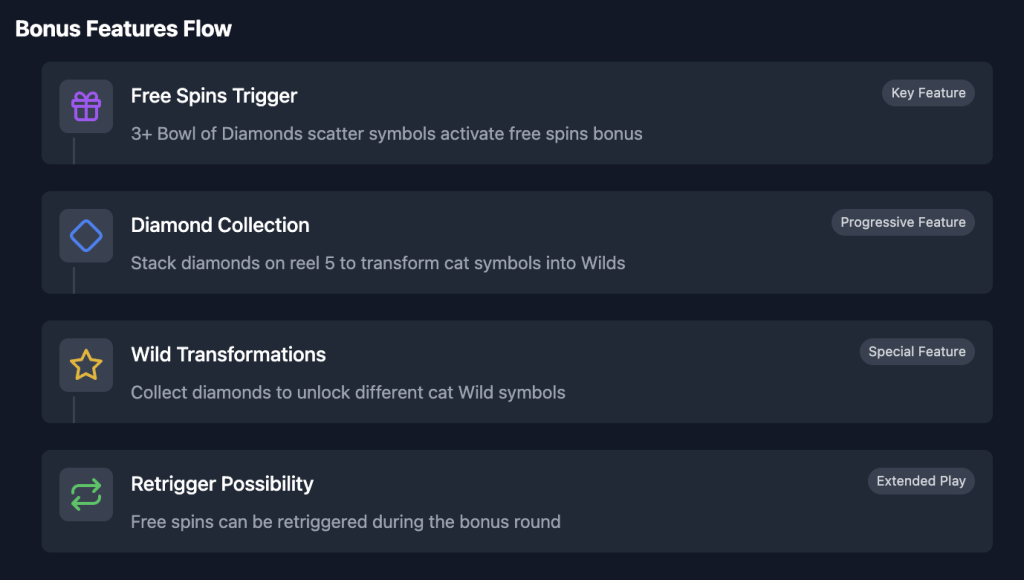Click the Free Spins Trigger card background
This screenshot has width=1024, height=580.
(517, 113)
